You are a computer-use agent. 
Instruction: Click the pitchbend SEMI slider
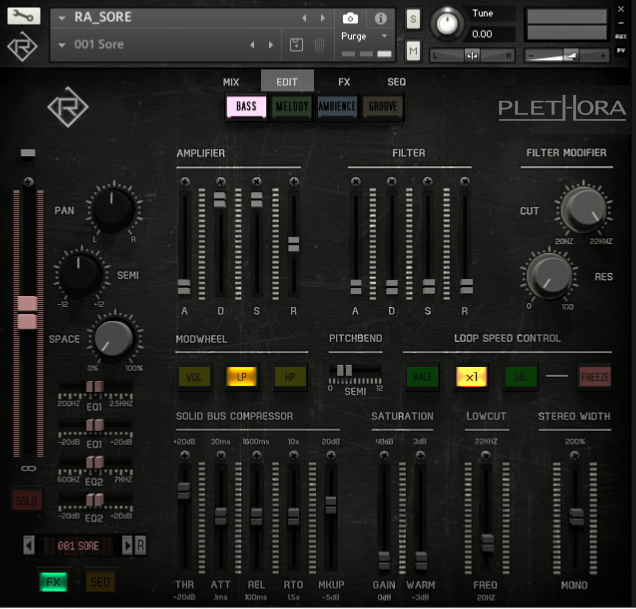click(355, 370)
